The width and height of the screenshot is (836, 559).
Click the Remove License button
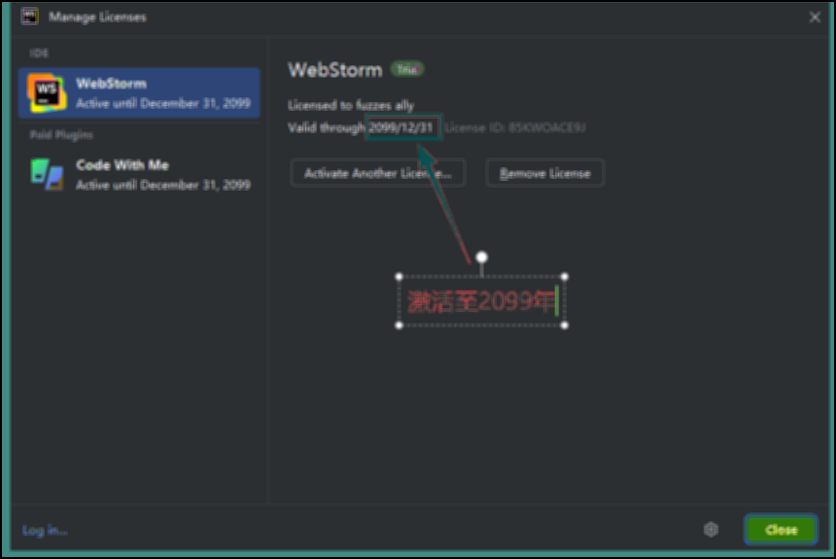[545, 173]
